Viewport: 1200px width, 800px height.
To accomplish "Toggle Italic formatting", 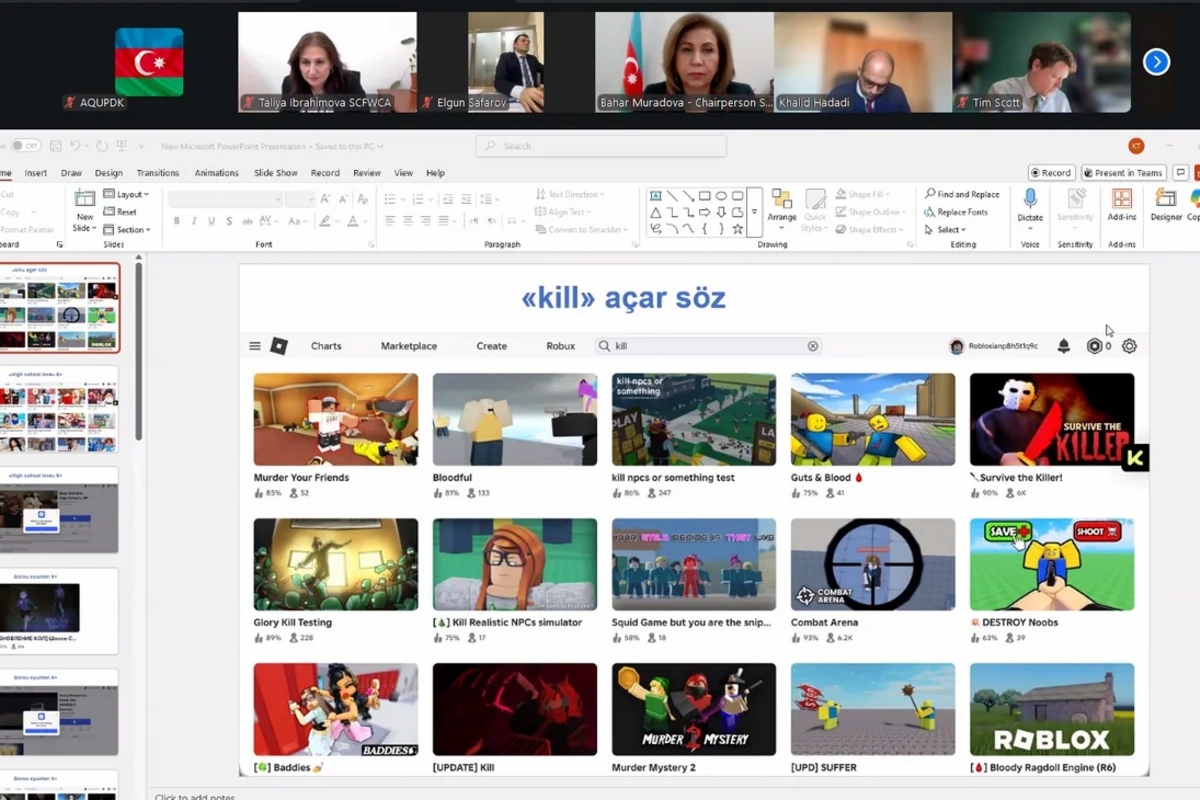I will point(194,220).
